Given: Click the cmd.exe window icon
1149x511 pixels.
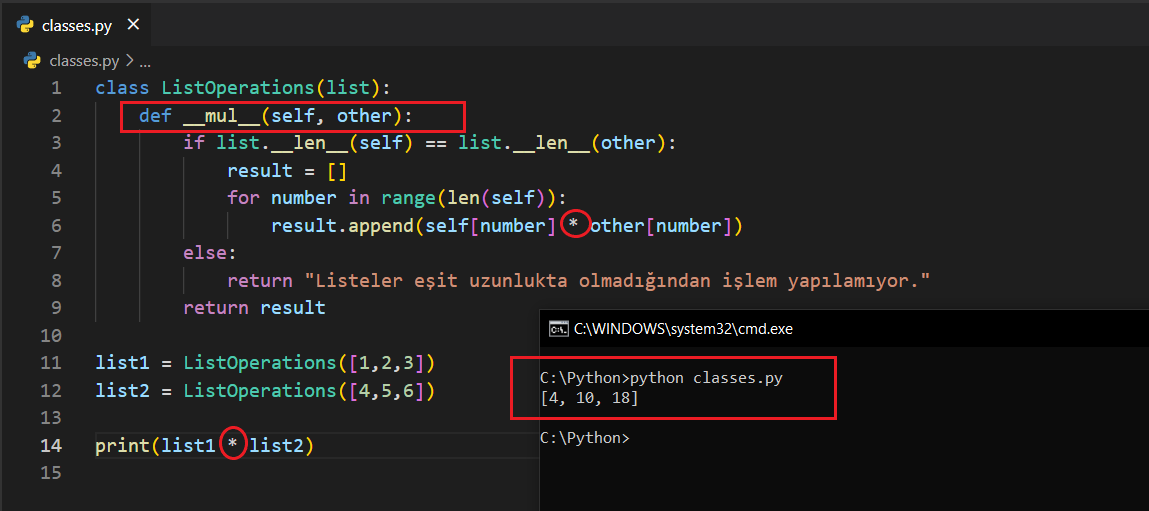Looking at the screenshot, I should coord(559,329).
